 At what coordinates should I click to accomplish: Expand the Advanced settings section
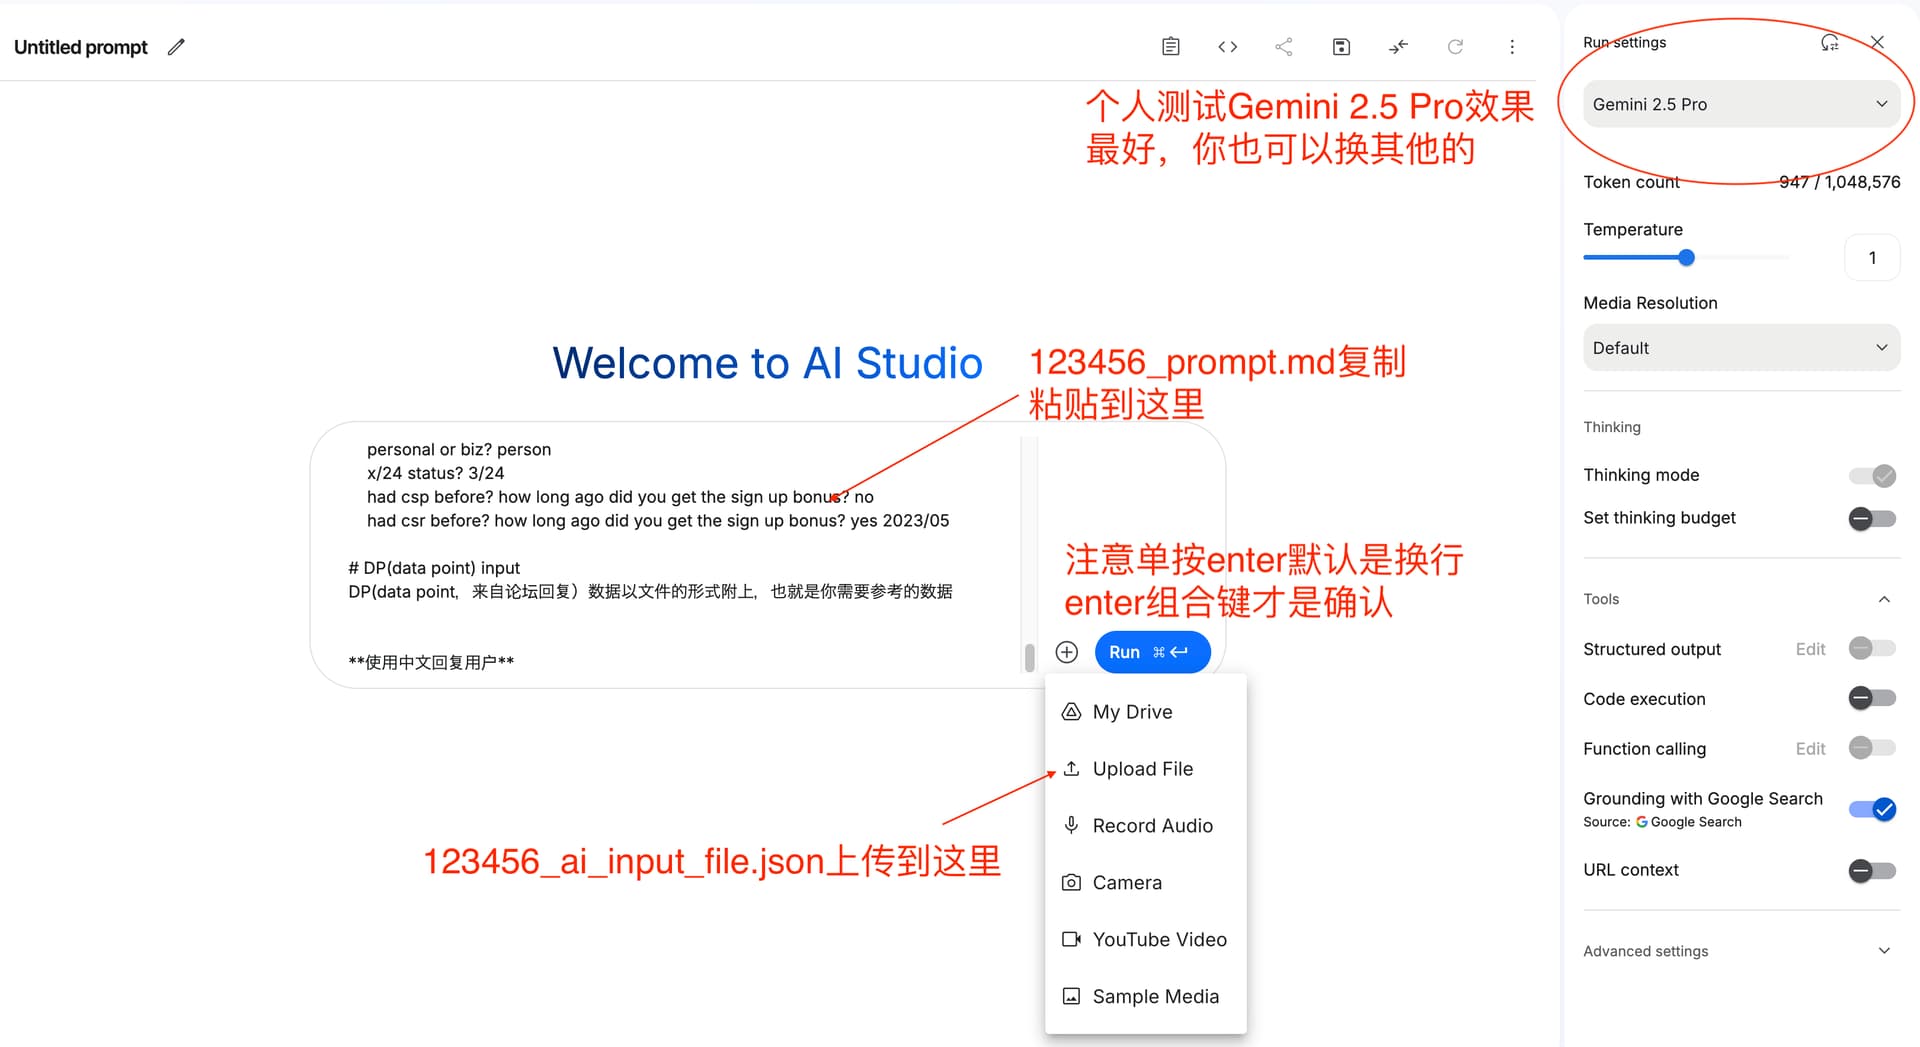(x=1740, y=951)
